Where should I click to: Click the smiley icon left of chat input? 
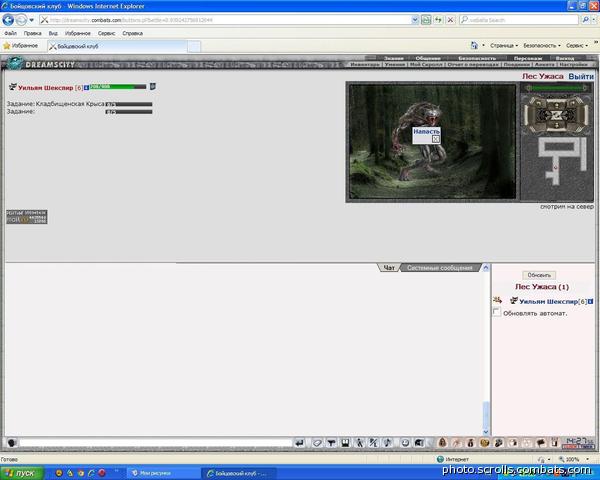coord(12,443)
